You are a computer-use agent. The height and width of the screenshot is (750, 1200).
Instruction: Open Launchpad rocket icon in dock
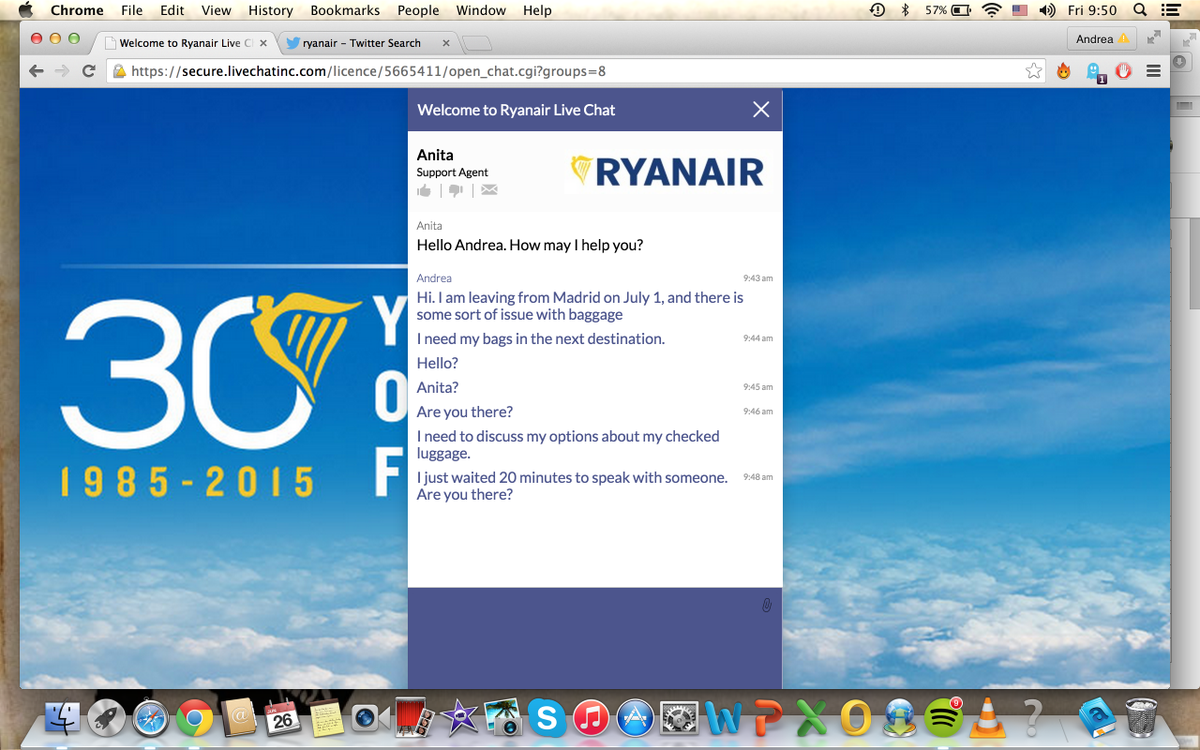pyautogui.click(x=107, y=716)
